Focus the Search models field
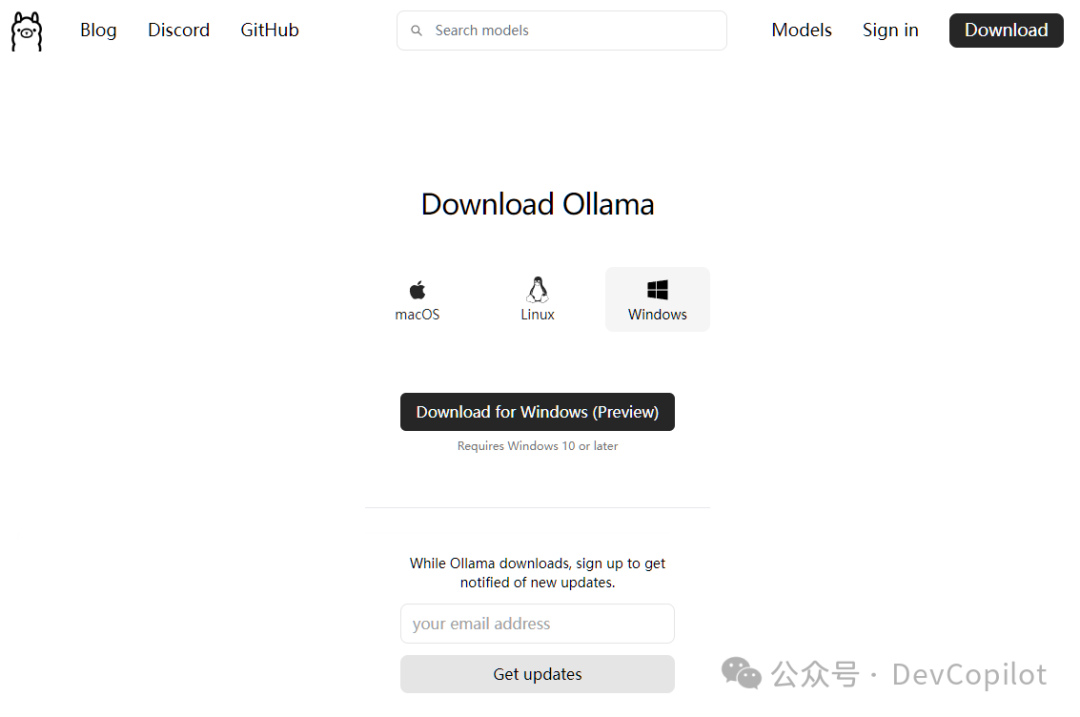The height and width of the screenshot is (717, 1080). pyautogui.click(x=561, y=30)
